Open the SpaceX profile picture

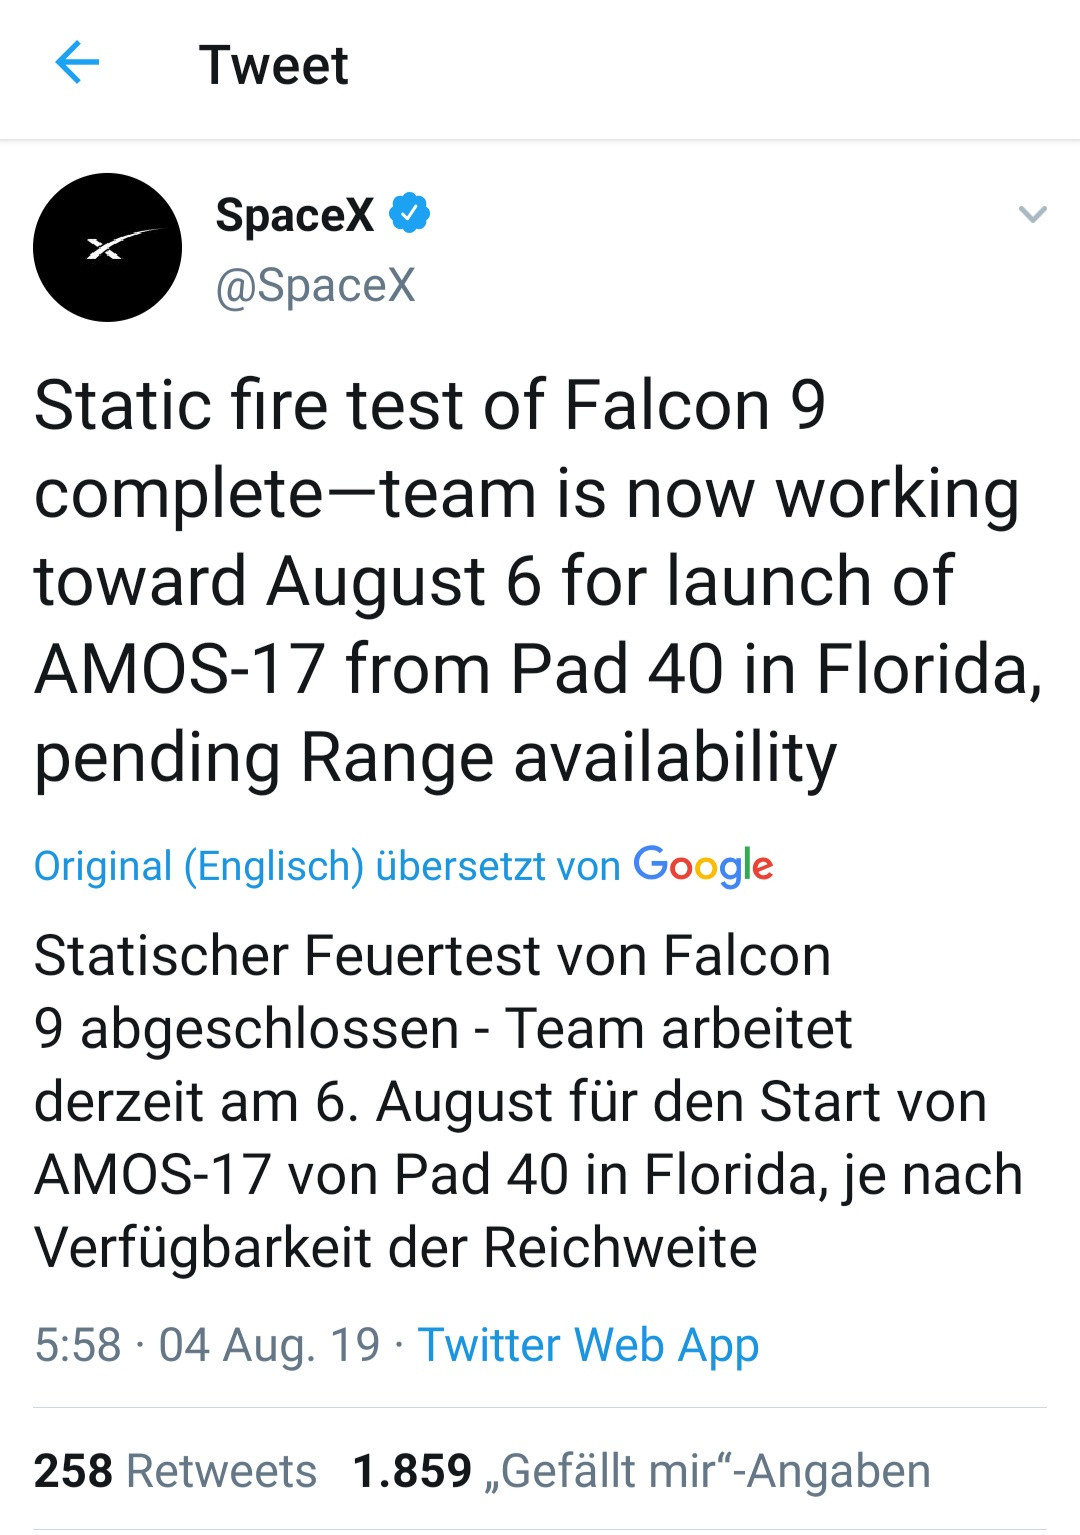(108, 247)
